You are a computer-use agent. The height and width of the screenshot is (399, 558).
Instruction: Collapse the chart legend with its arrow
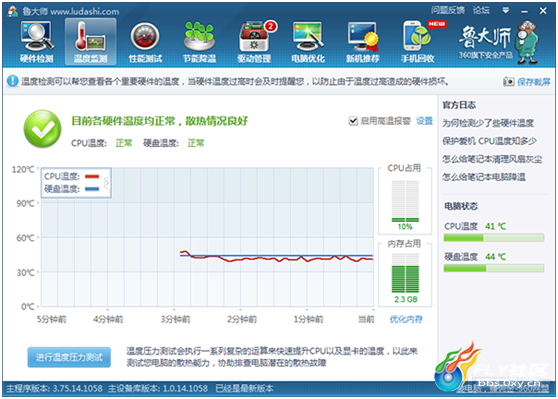pyautogui.click(x=107, y=183)
